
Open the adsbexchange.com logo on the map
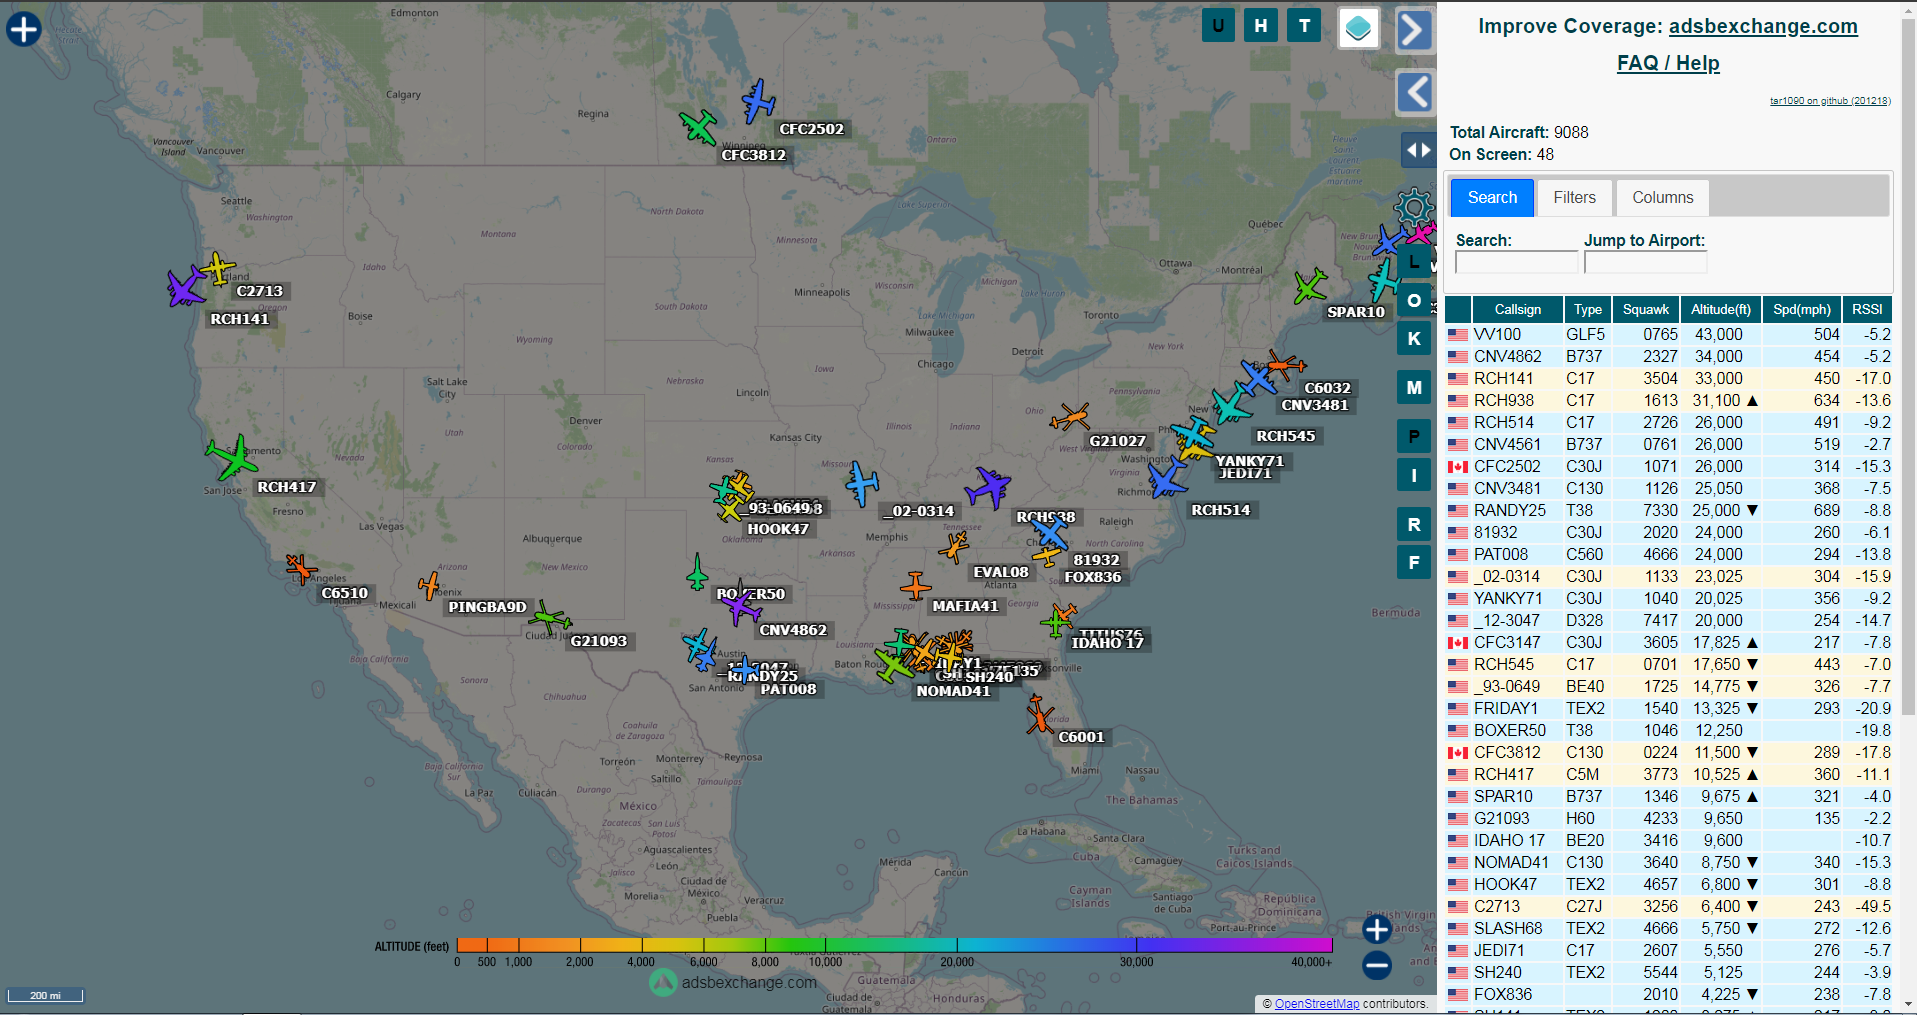click(733, 983)
